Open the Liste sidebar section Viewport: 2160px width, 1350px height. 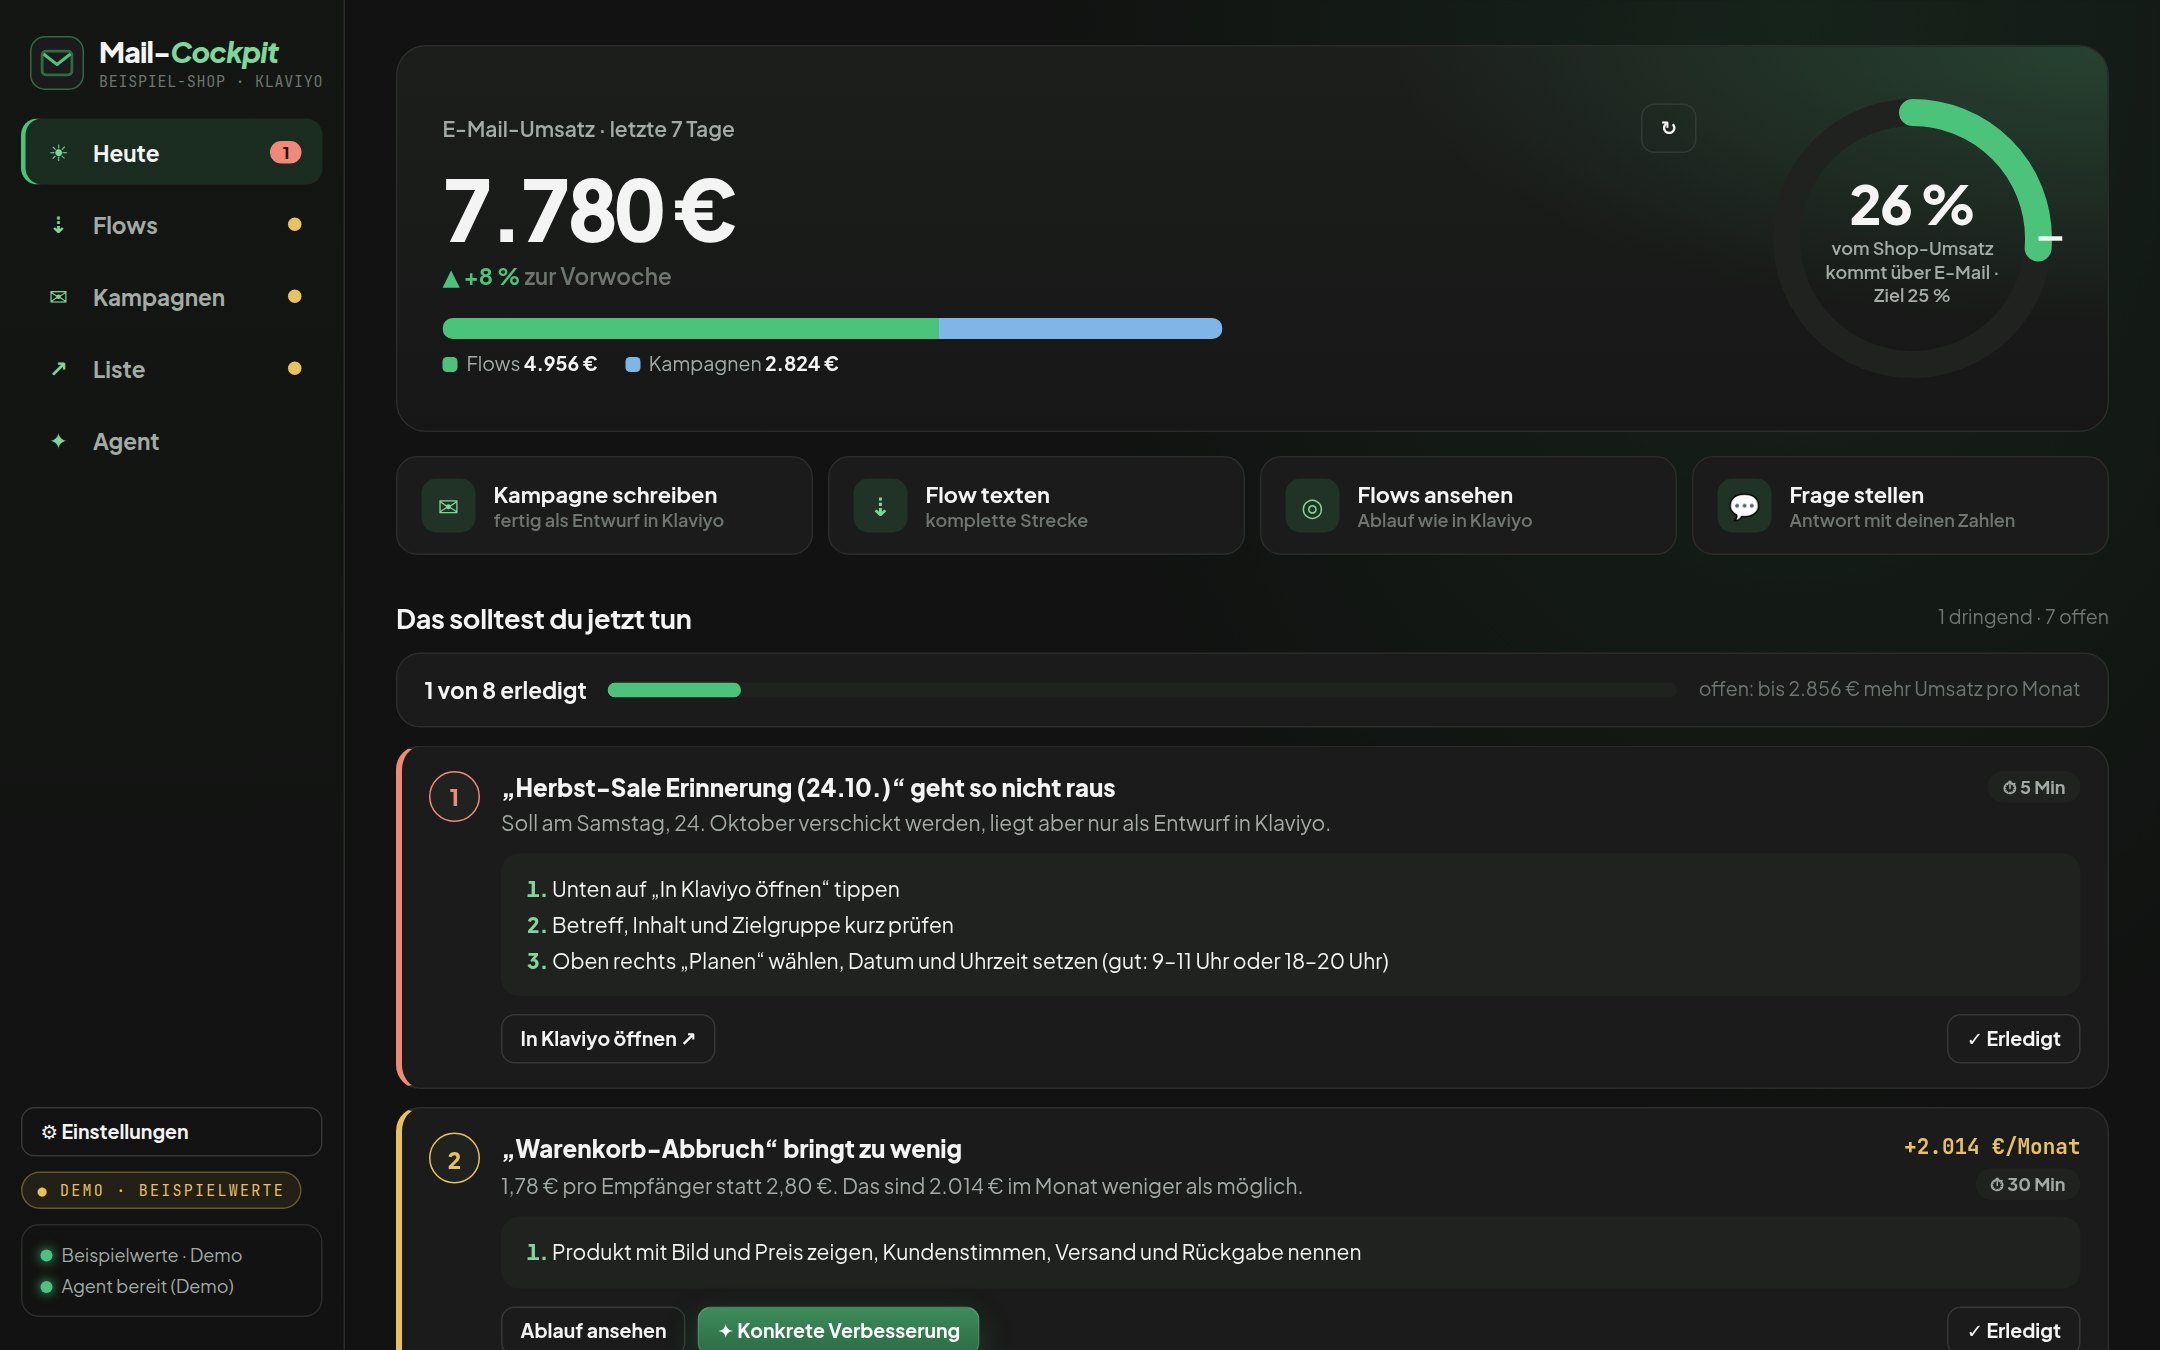[172, 369]
